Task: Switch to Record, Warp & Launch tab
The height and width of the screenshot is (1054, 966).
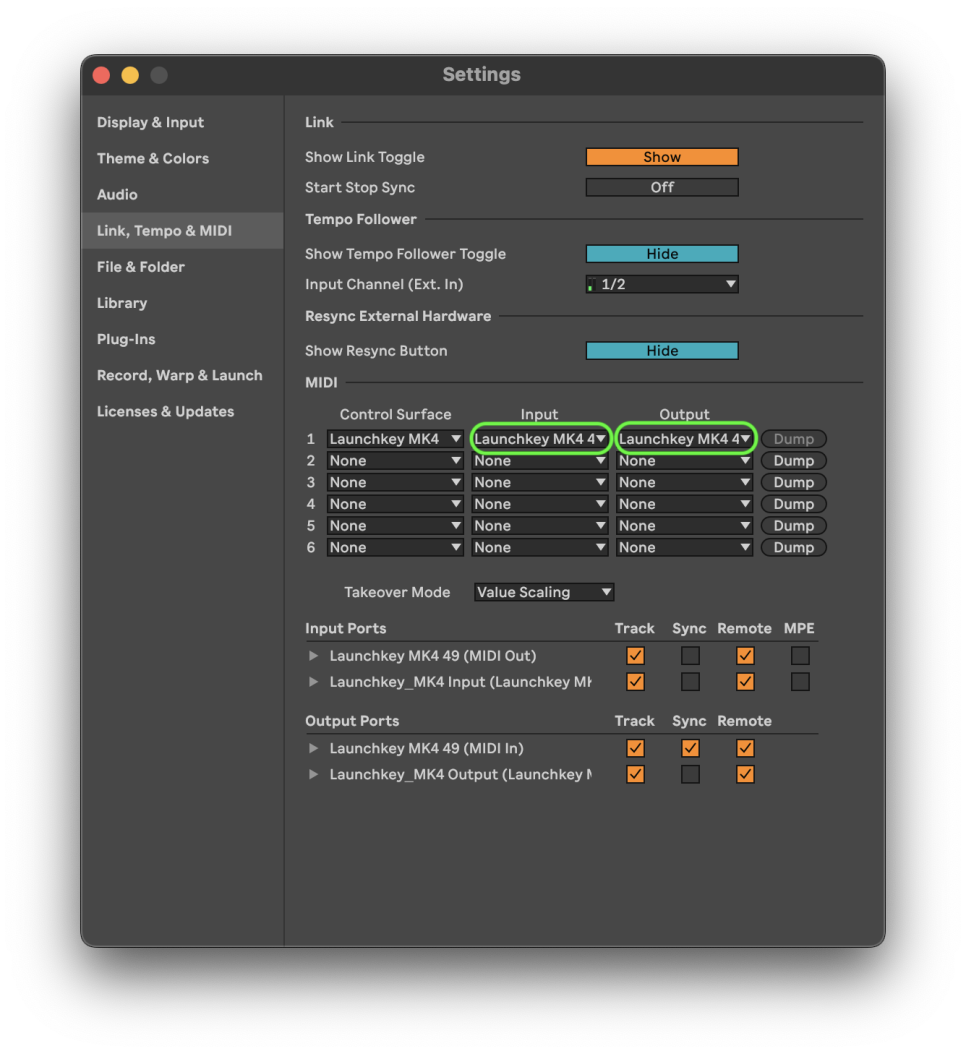Action: (179, 375)
